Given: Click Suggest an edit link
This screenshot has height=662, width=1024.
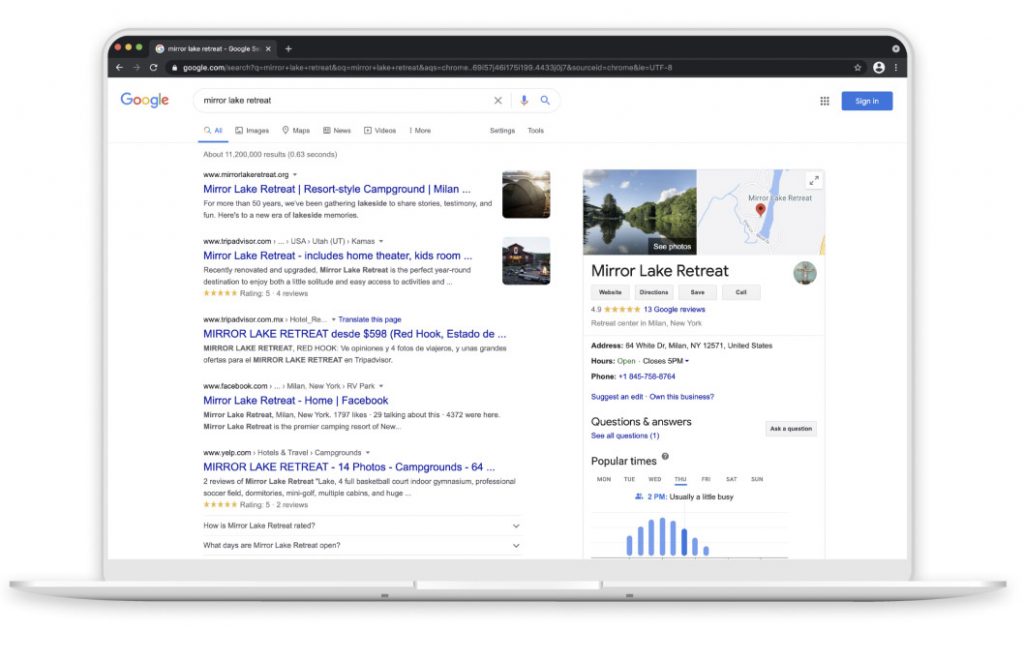Looking at the screenshot, I should (x=617, y=397).
